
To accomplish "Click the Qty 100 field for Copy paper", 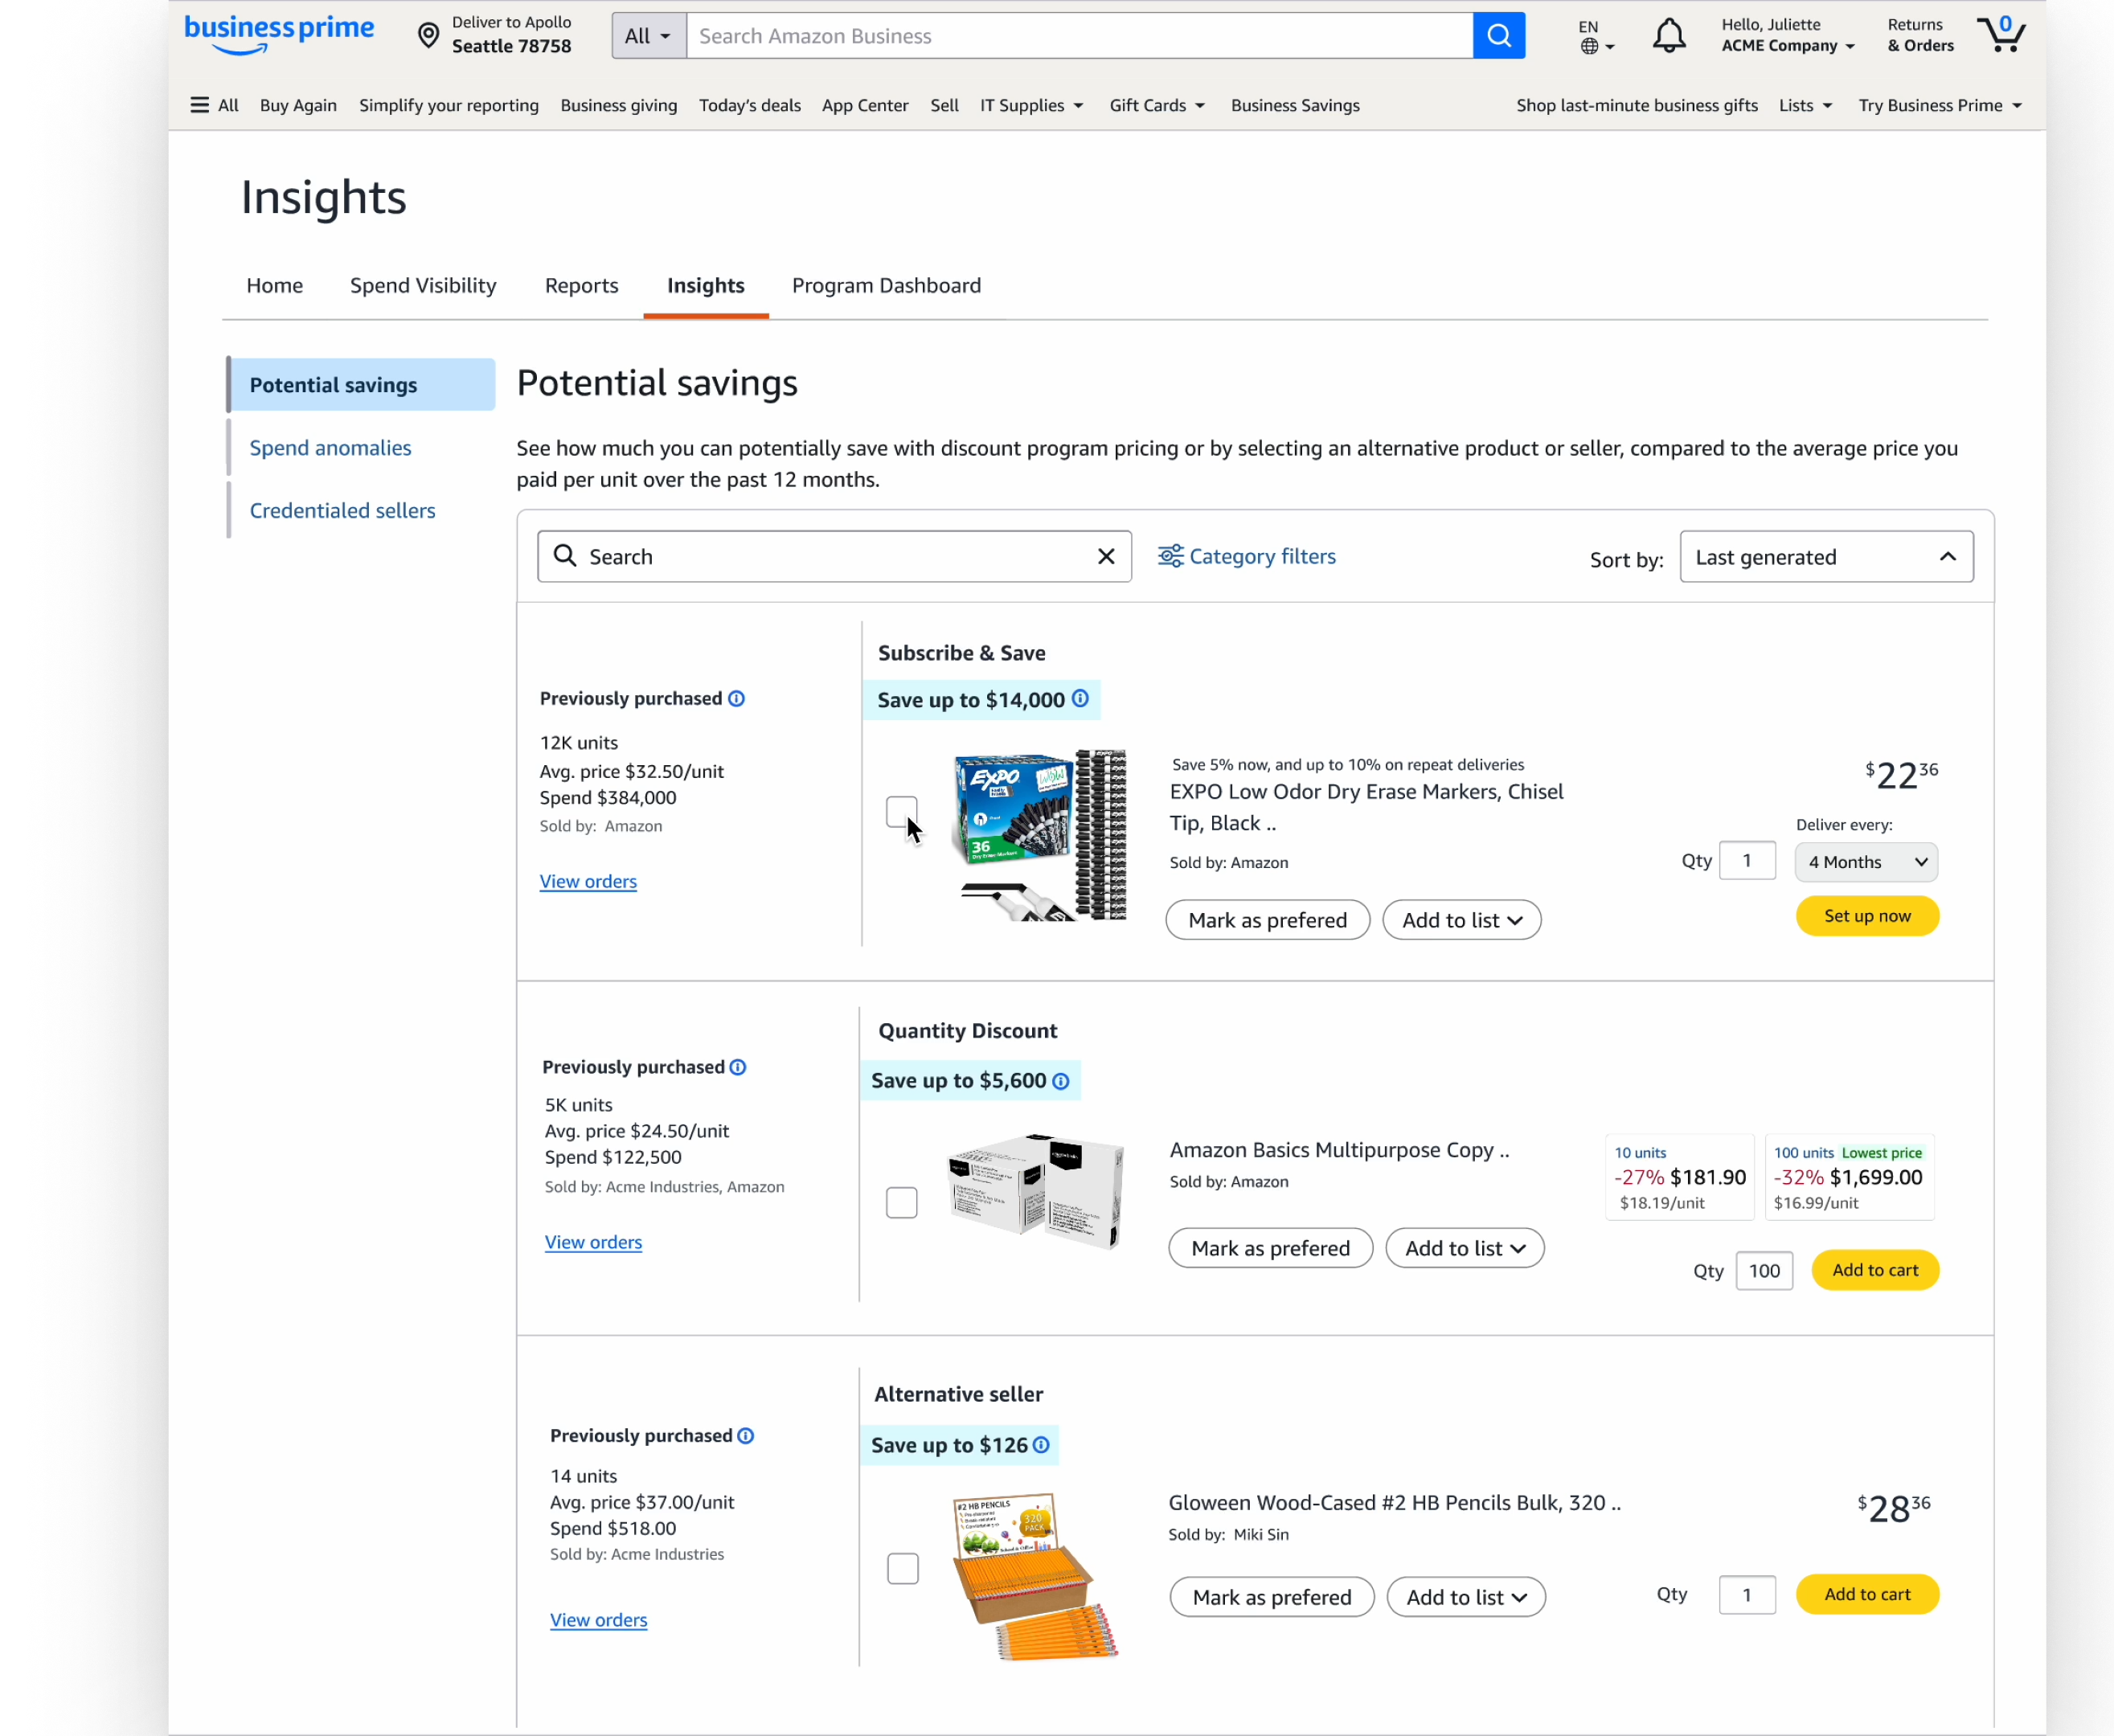I will pyautogui.click(x=1764, y=1271).
